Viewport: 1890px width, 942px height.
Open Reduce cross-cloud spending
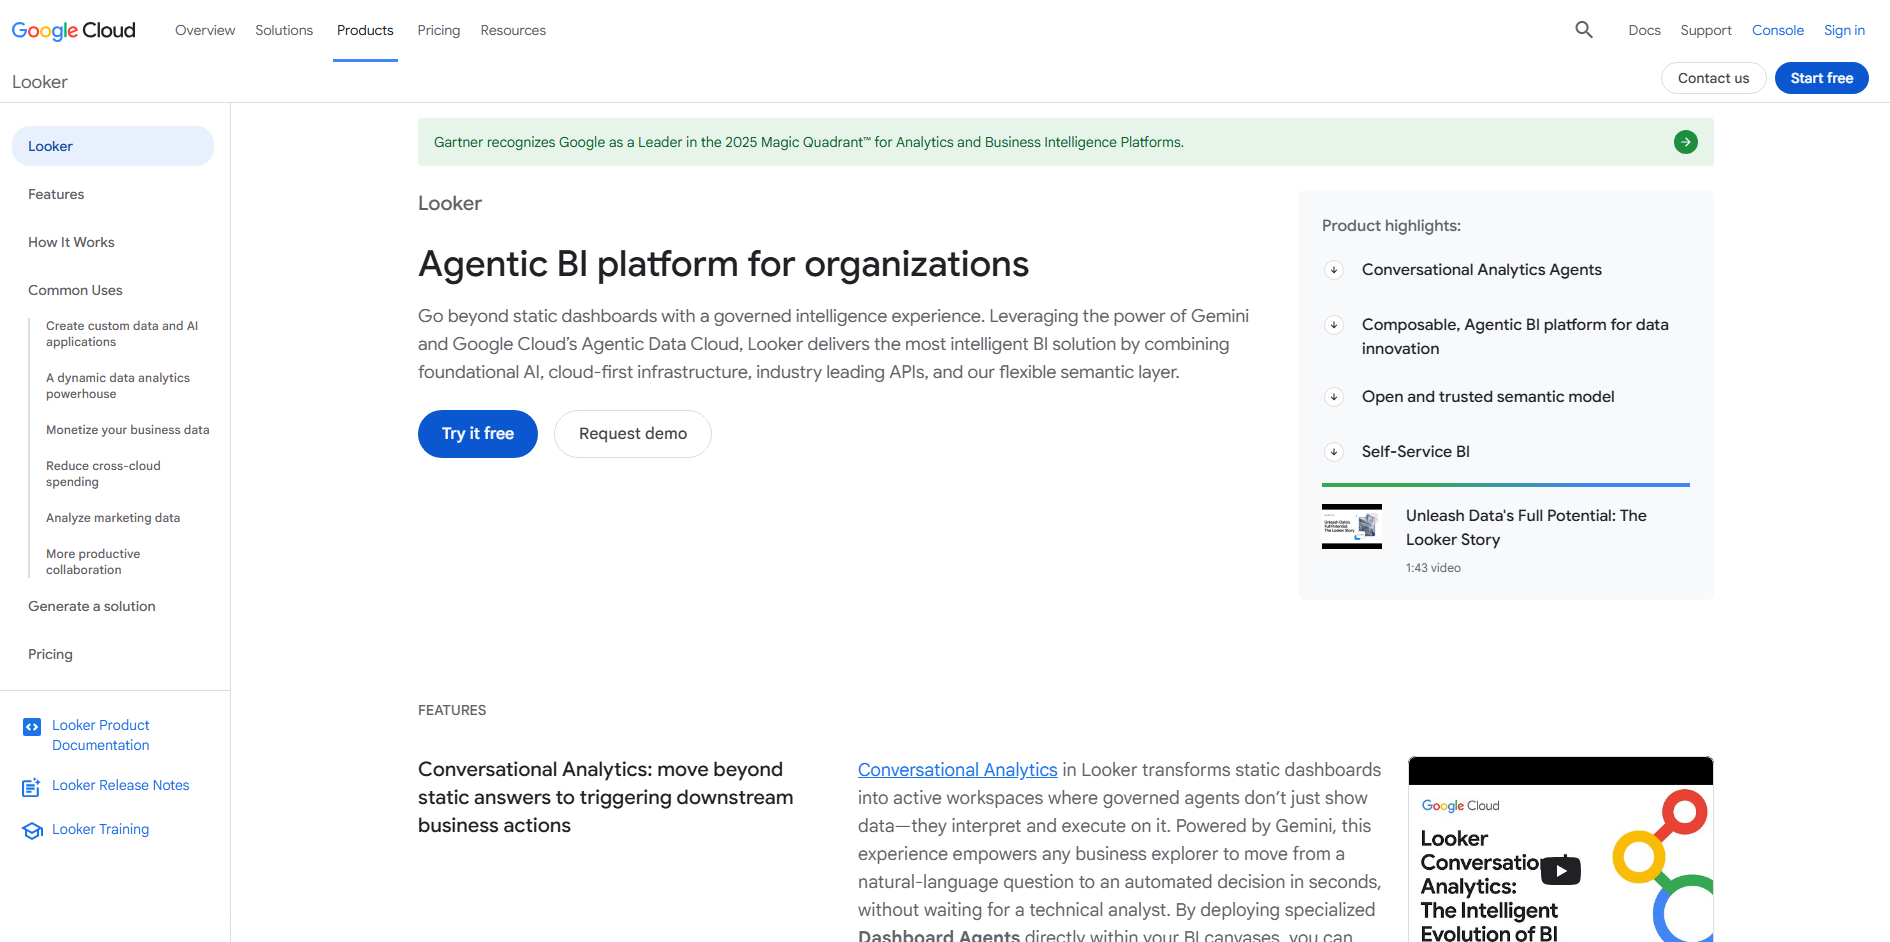[103, 474]
